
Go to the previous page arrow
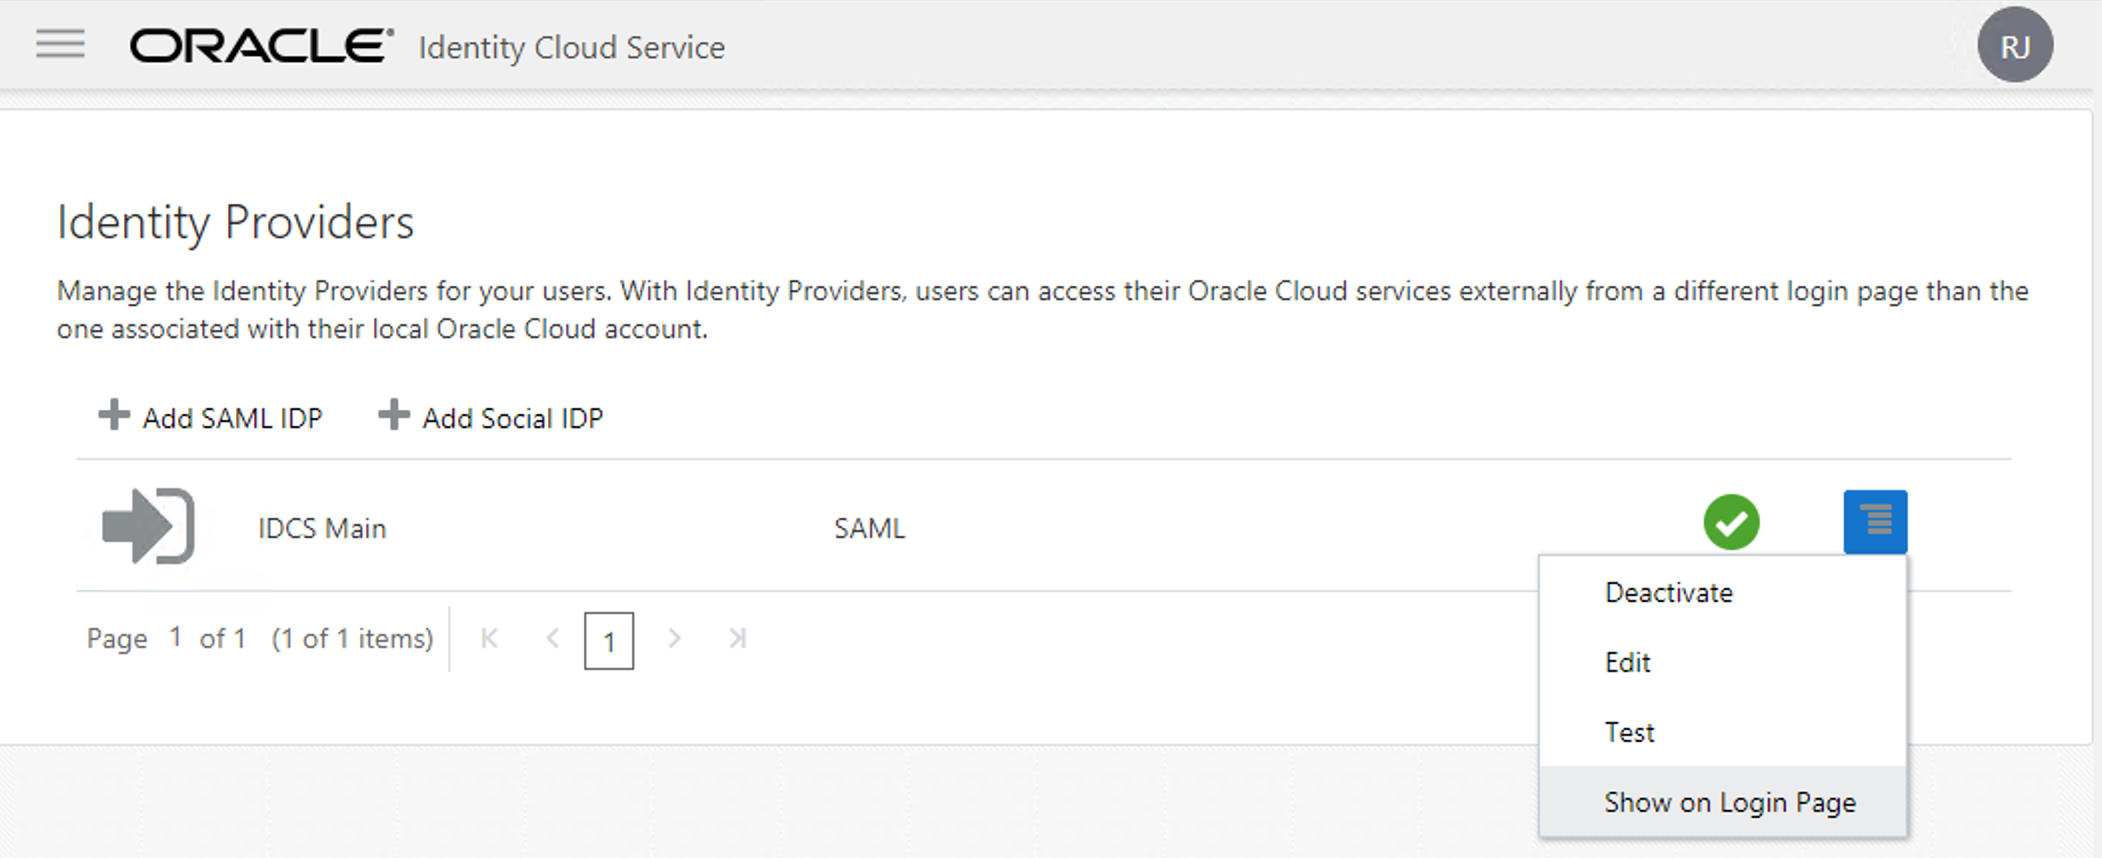tap(552, 638)
